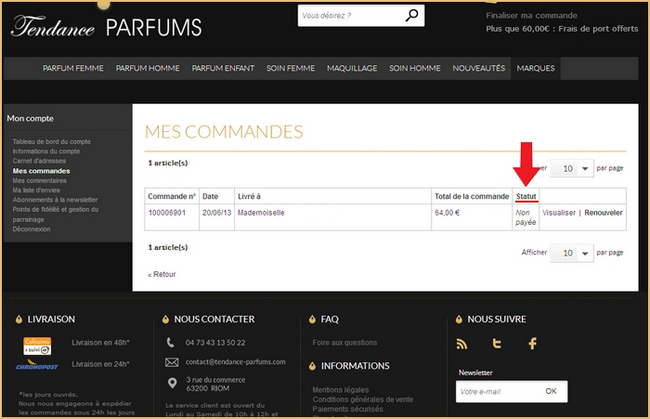Open Carnet d'adresses
The width and height of the screenshot is (650, 419).
(39, 161)
